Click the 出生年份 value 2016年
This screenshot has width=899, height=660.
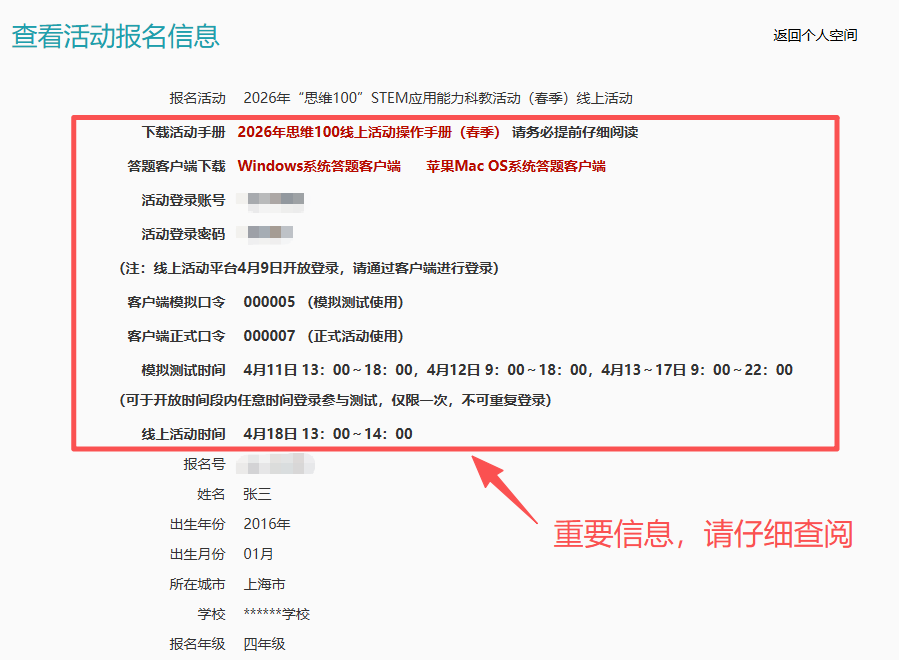tap(267, 524)
